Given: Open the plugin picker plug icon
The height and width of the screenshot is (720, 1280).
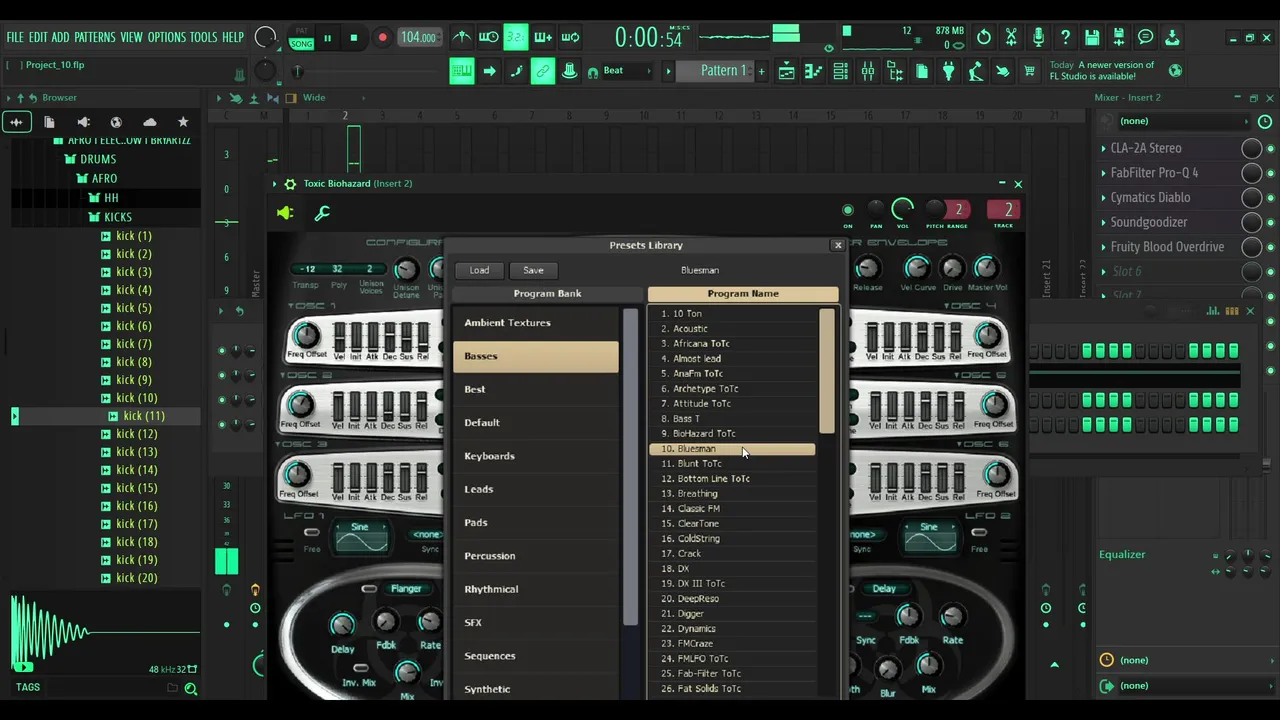Looking at the screenshot, I should click(949, 71).
